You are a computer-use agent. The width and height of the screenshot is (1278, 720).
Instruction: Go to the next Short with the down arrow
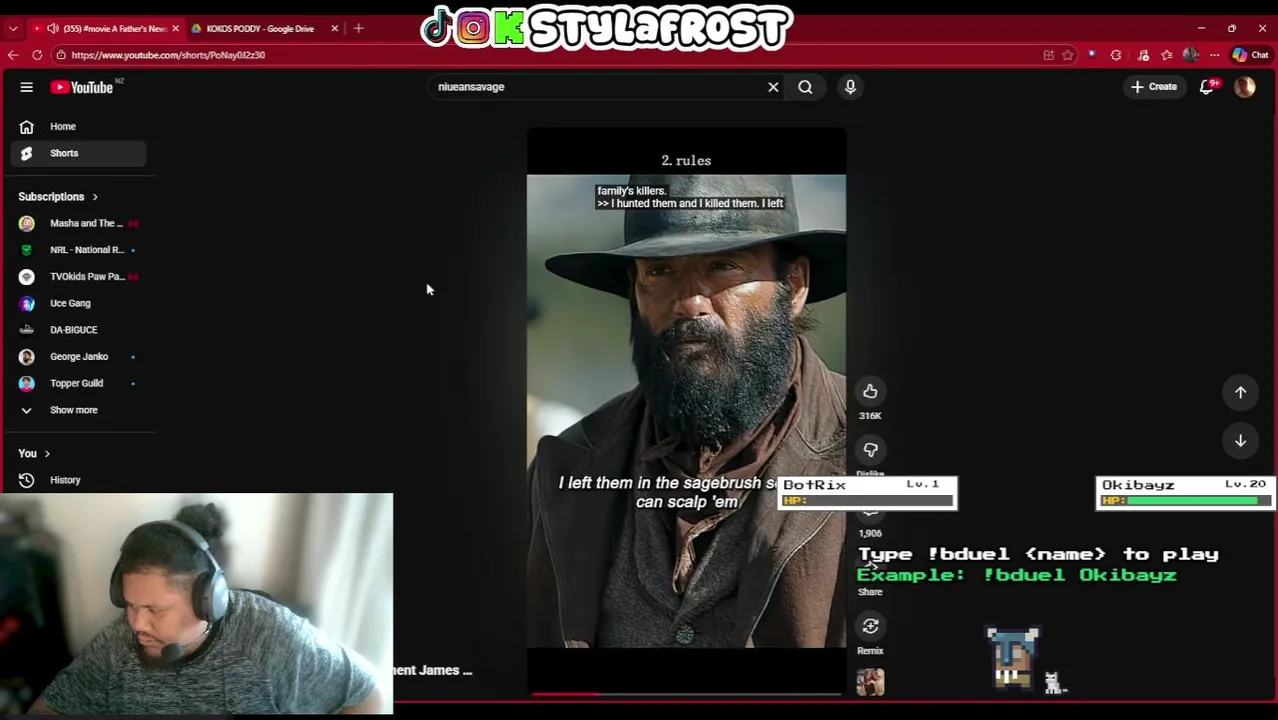pos(1240,441)
